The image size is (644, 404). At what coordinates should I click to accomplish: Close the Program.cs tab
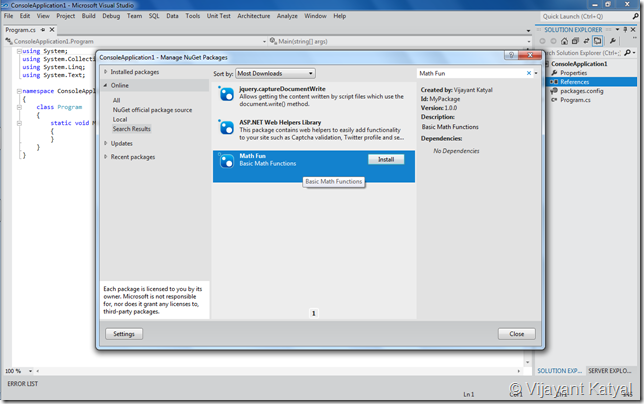(x=52, y=30)
